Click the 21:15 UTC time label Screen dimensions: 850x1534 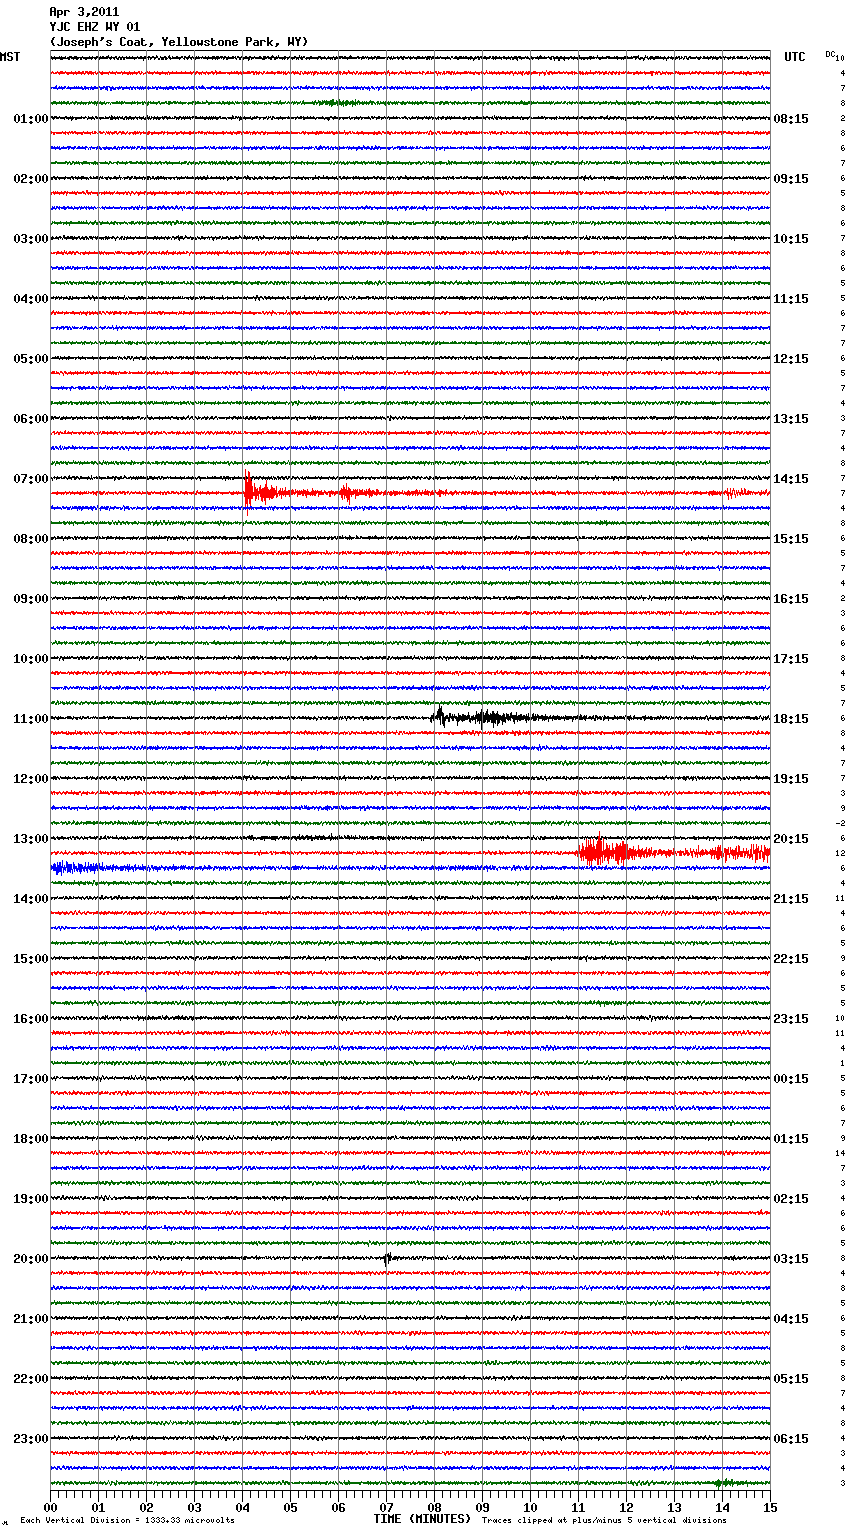[x=791, y=899]
